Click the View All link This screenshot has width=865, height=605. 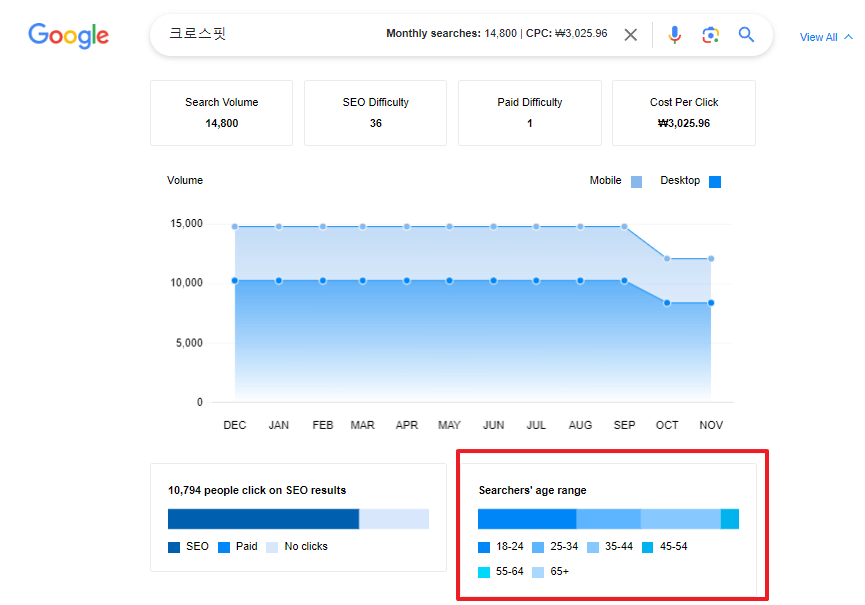click(x=819, y=37)
